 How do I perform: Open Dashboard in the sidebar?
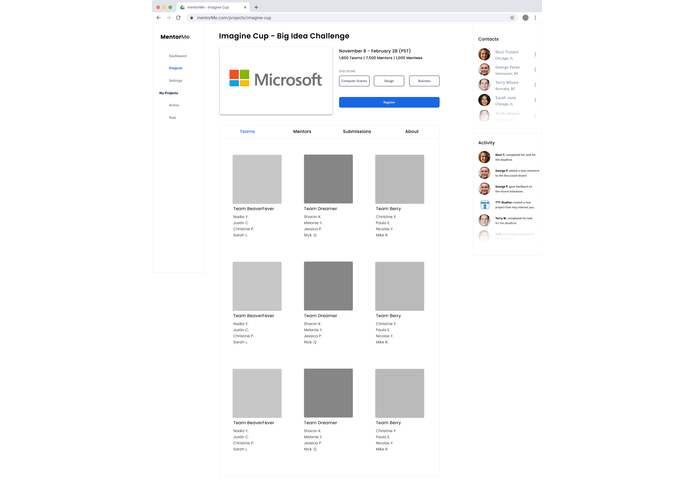[178, 56]
